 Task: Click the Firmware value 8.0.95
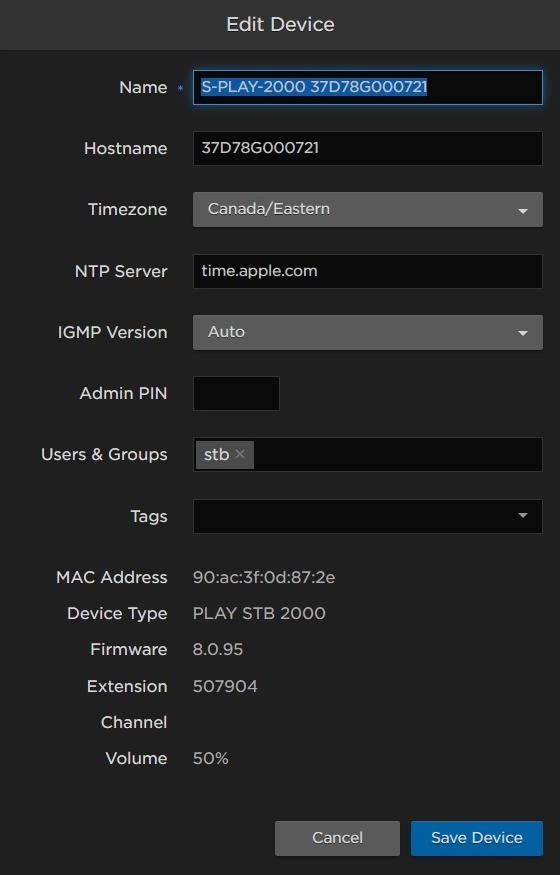[x=218, y=650]
